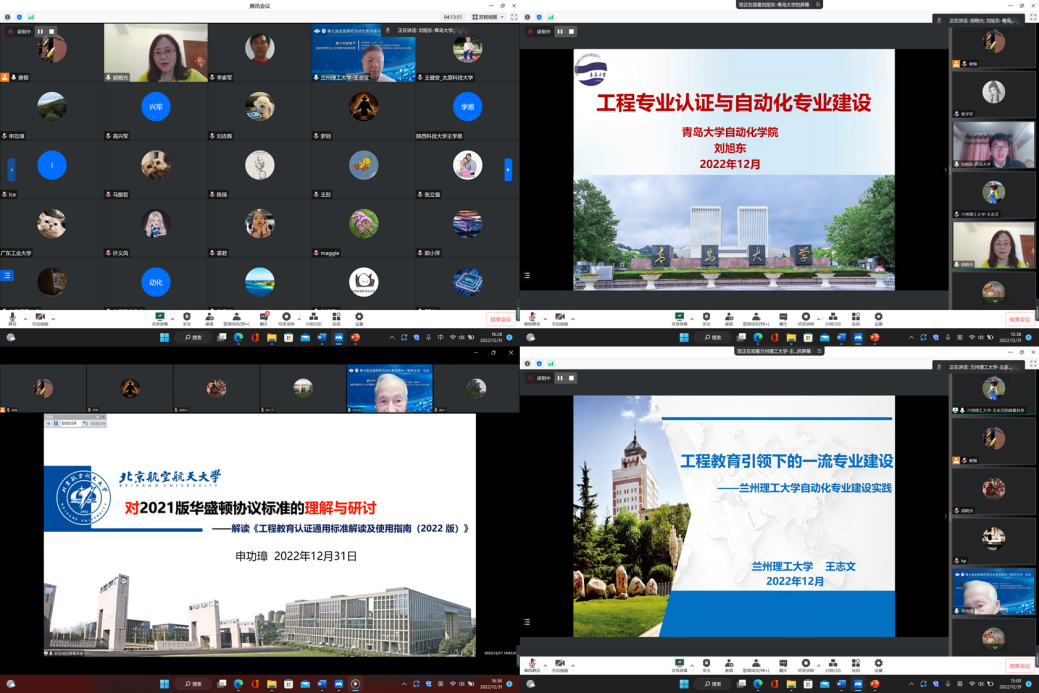Mute microphone via 静音 in gallery-view meeting toolbar
This screenshot has width=1039, height=693.
[12, 316]
